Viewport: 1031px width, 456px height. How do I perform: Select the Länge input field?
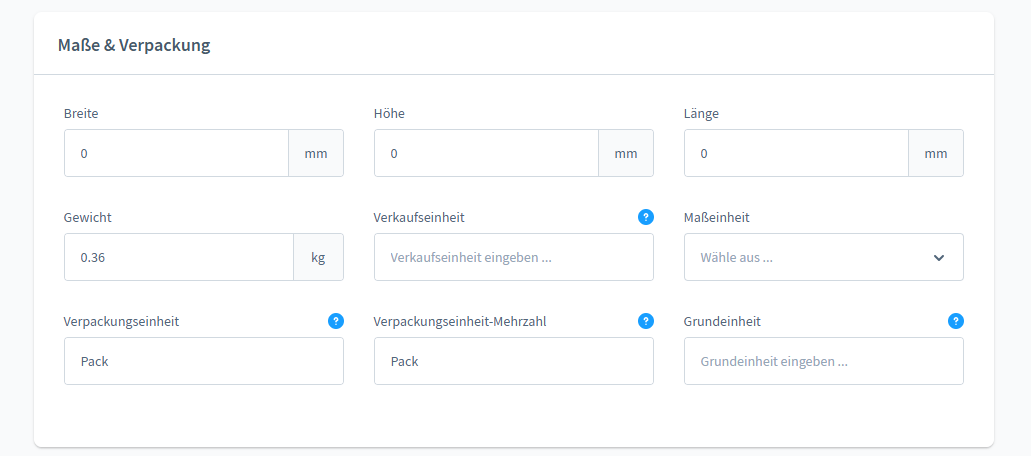coord(797,153)
